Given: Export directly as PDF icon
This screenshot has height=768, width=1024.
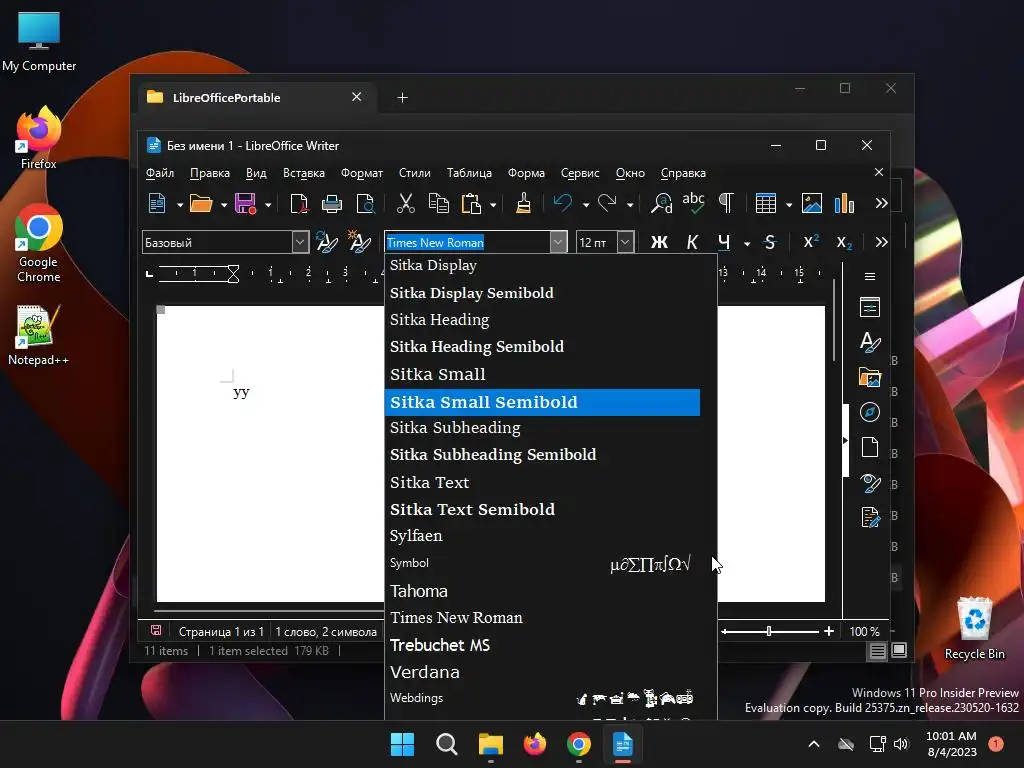Looking at the screenshot, I should (298, 204).
